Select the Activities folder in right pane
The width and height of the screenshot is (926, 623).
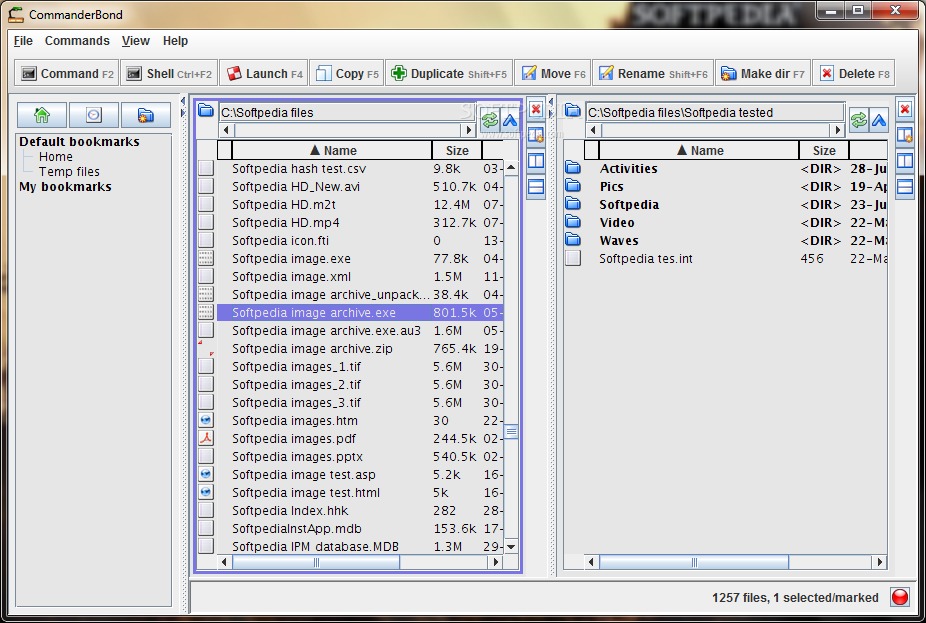628,168
